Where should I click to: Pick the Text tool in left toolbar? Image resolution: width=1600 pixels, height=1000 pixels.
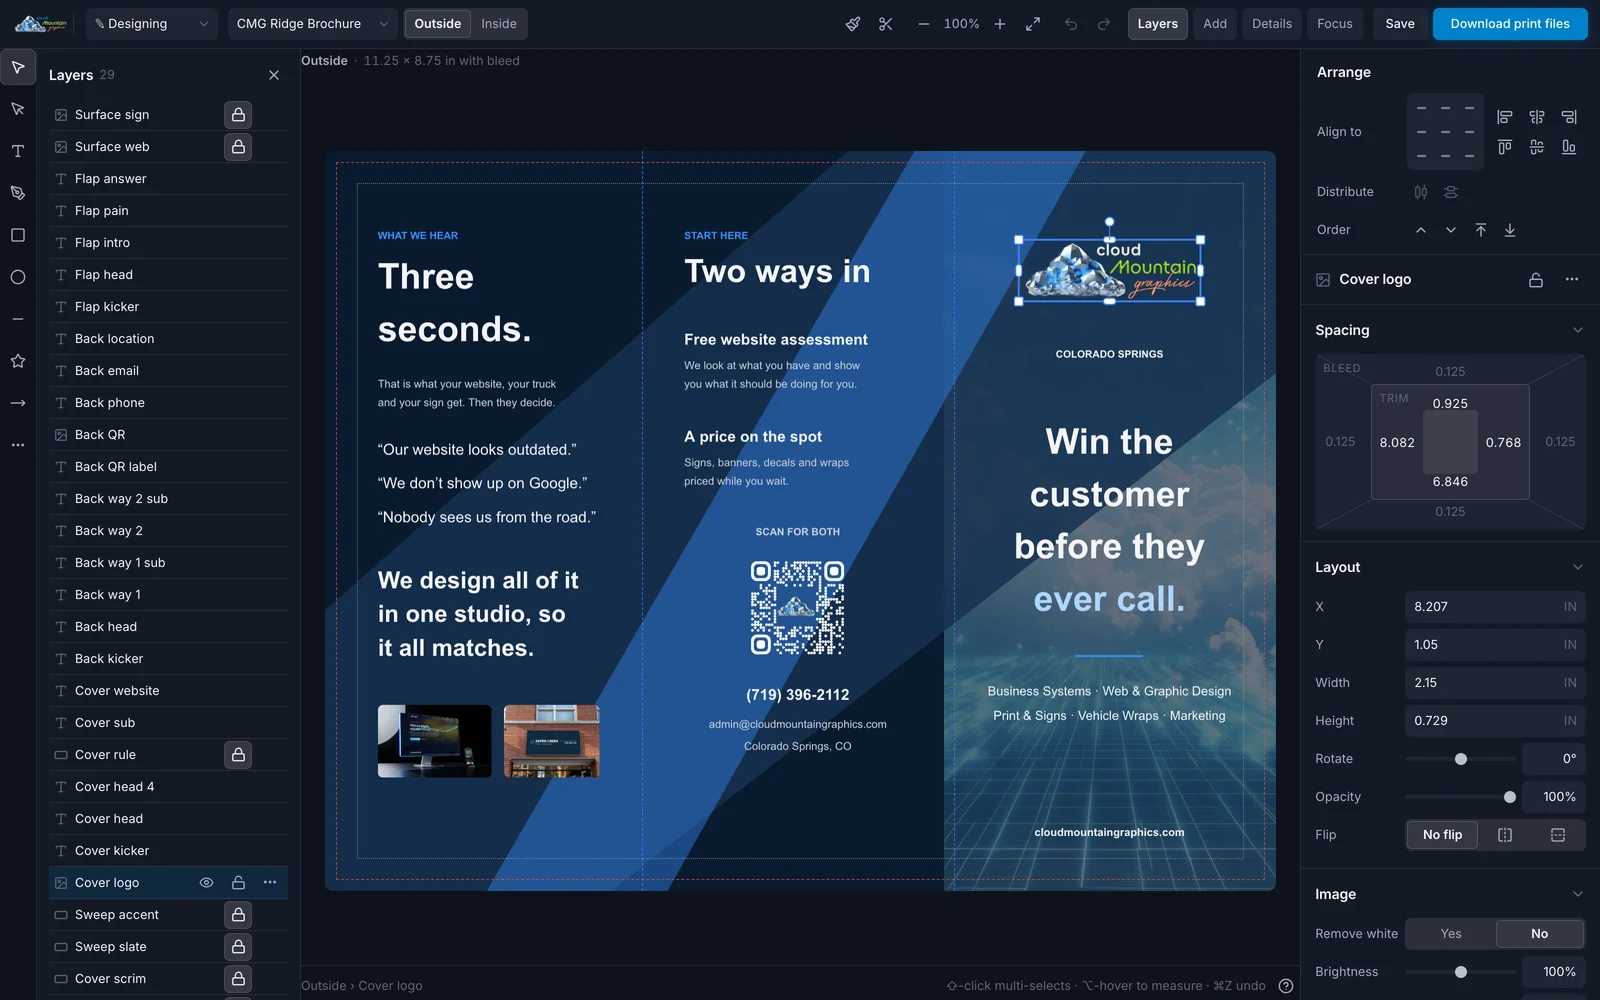(18, 151)
